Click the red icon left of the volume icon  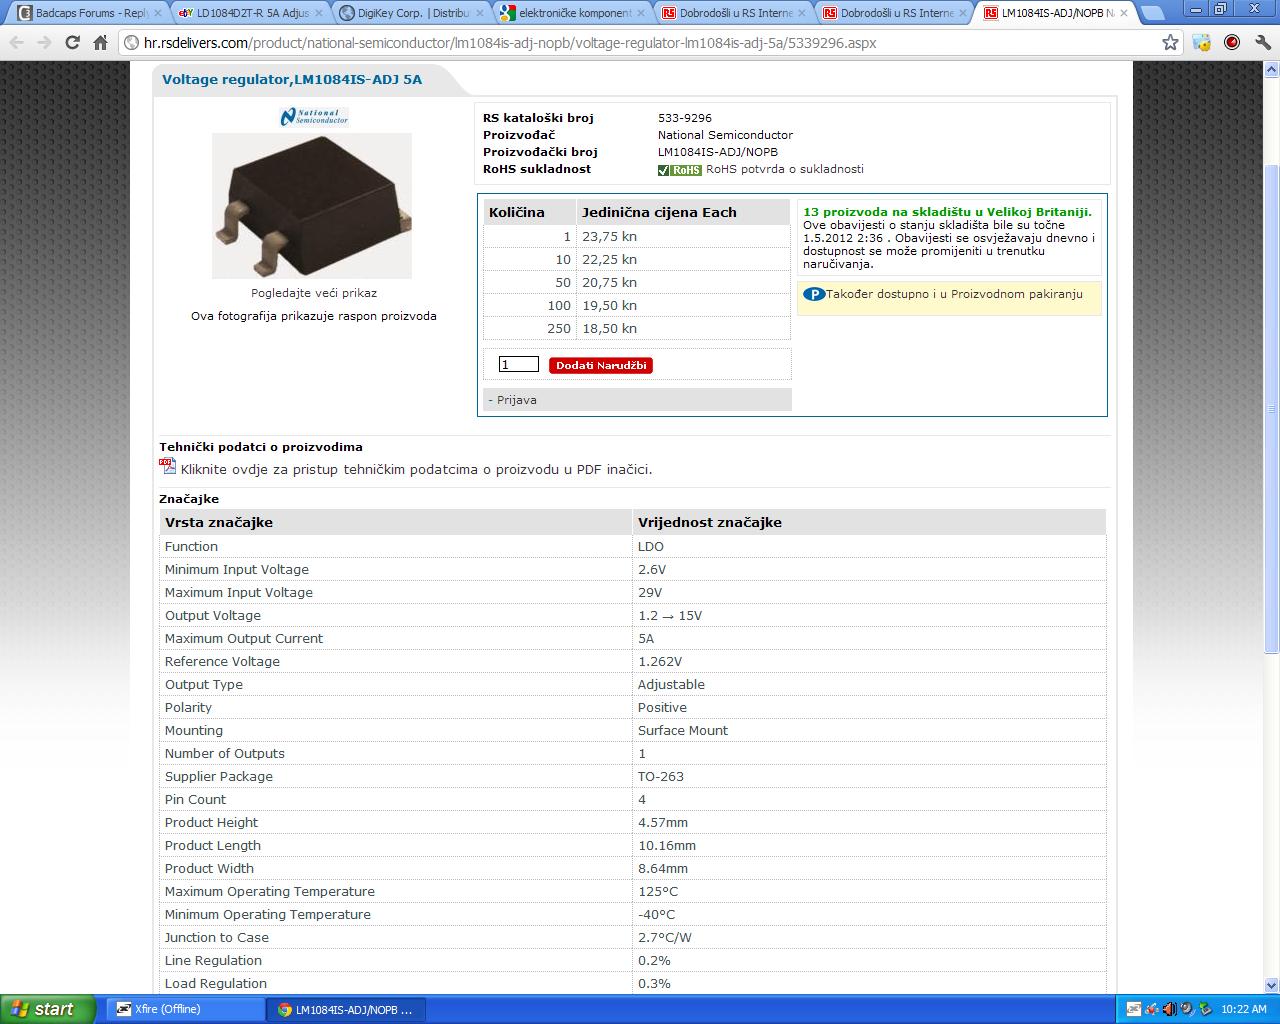[x=1151, y=1009]
